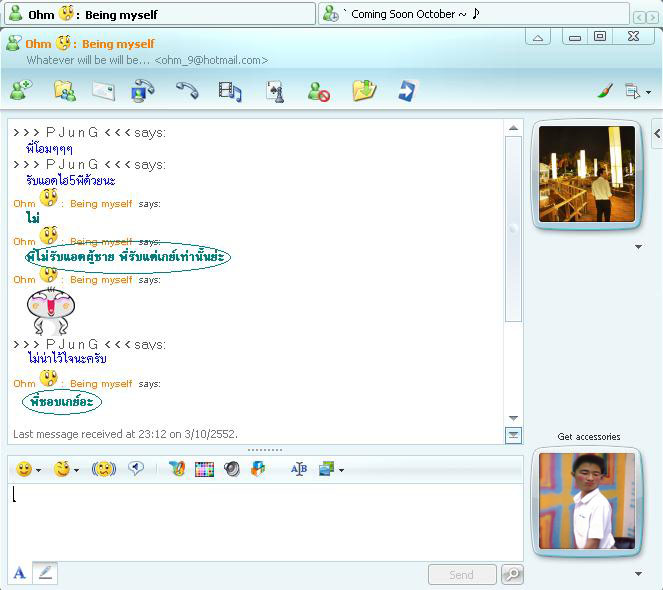Open the games icon with playing card
Screen dimensions: 663x590
pyautogui.click(x=274, y=91)
